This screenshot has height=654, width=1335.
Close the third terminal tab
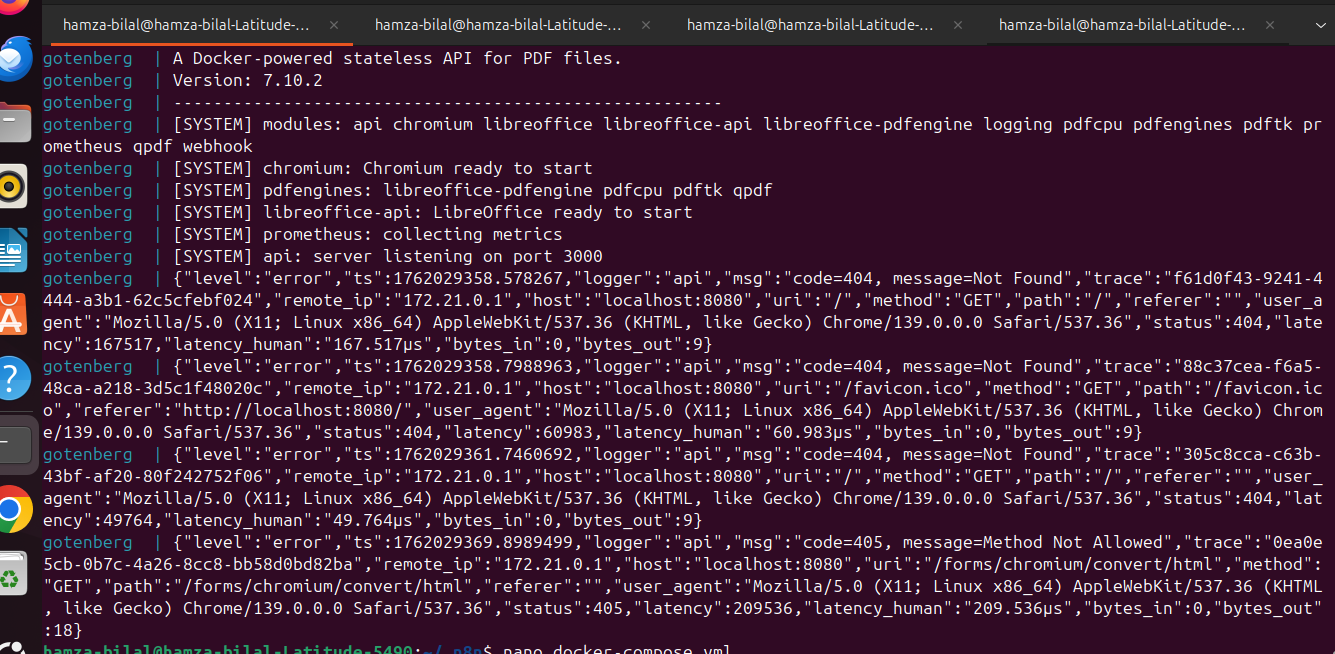(957, 25)
